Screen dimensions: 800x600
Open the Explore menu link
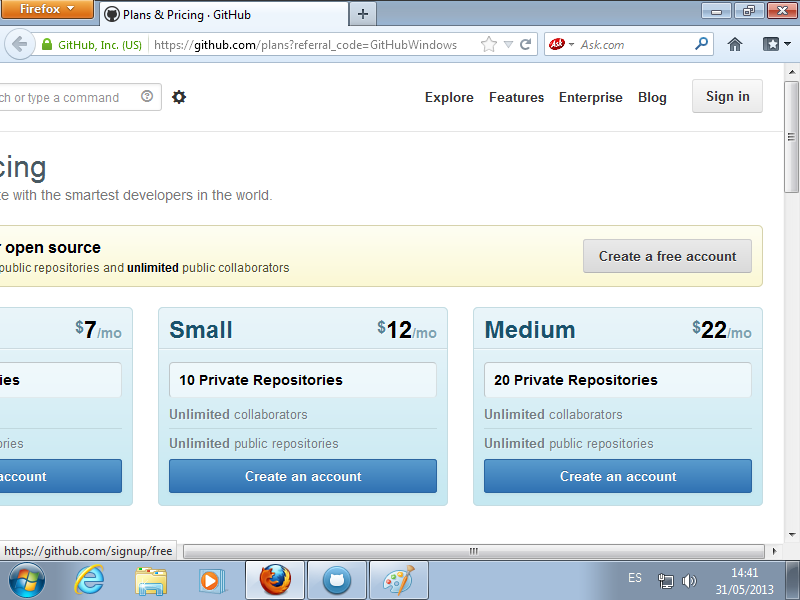(449, 97)
